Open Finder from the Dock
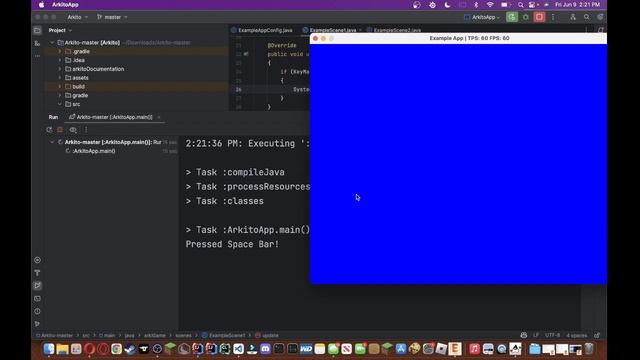The height and width of the screenshot is (360, 640). coord(49,349)
